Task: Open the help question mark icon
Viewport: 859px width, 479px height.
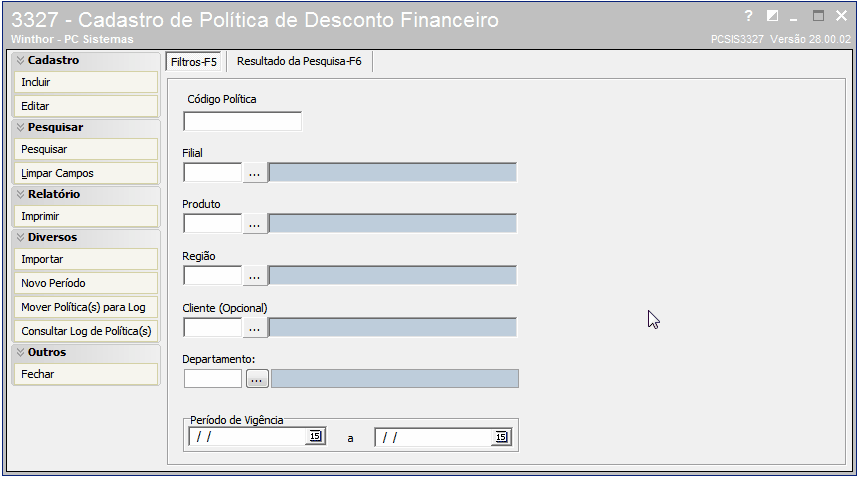Action: pos(749,16)
